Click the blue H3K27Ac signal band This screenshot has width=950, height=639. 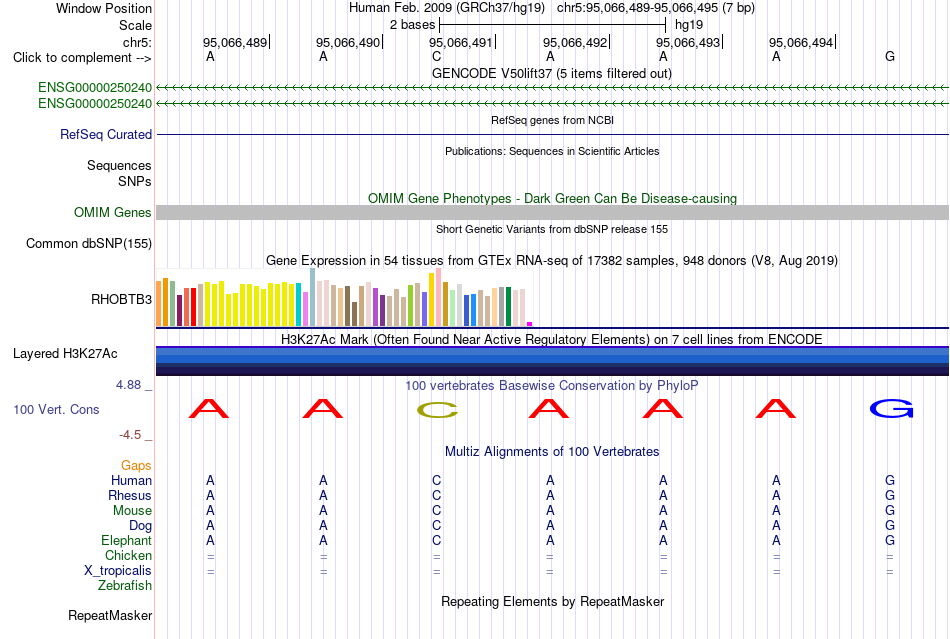click(552, 361)
